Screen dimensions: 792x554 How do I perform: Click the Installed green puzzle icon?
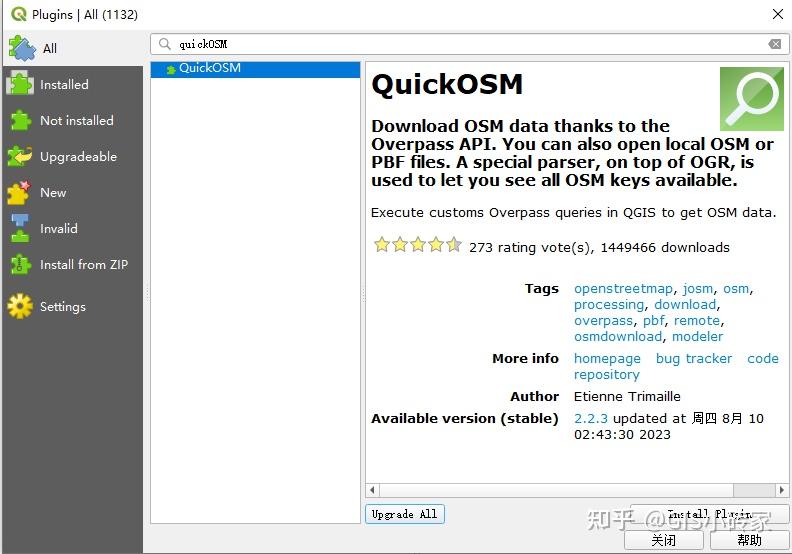point(20,84)
